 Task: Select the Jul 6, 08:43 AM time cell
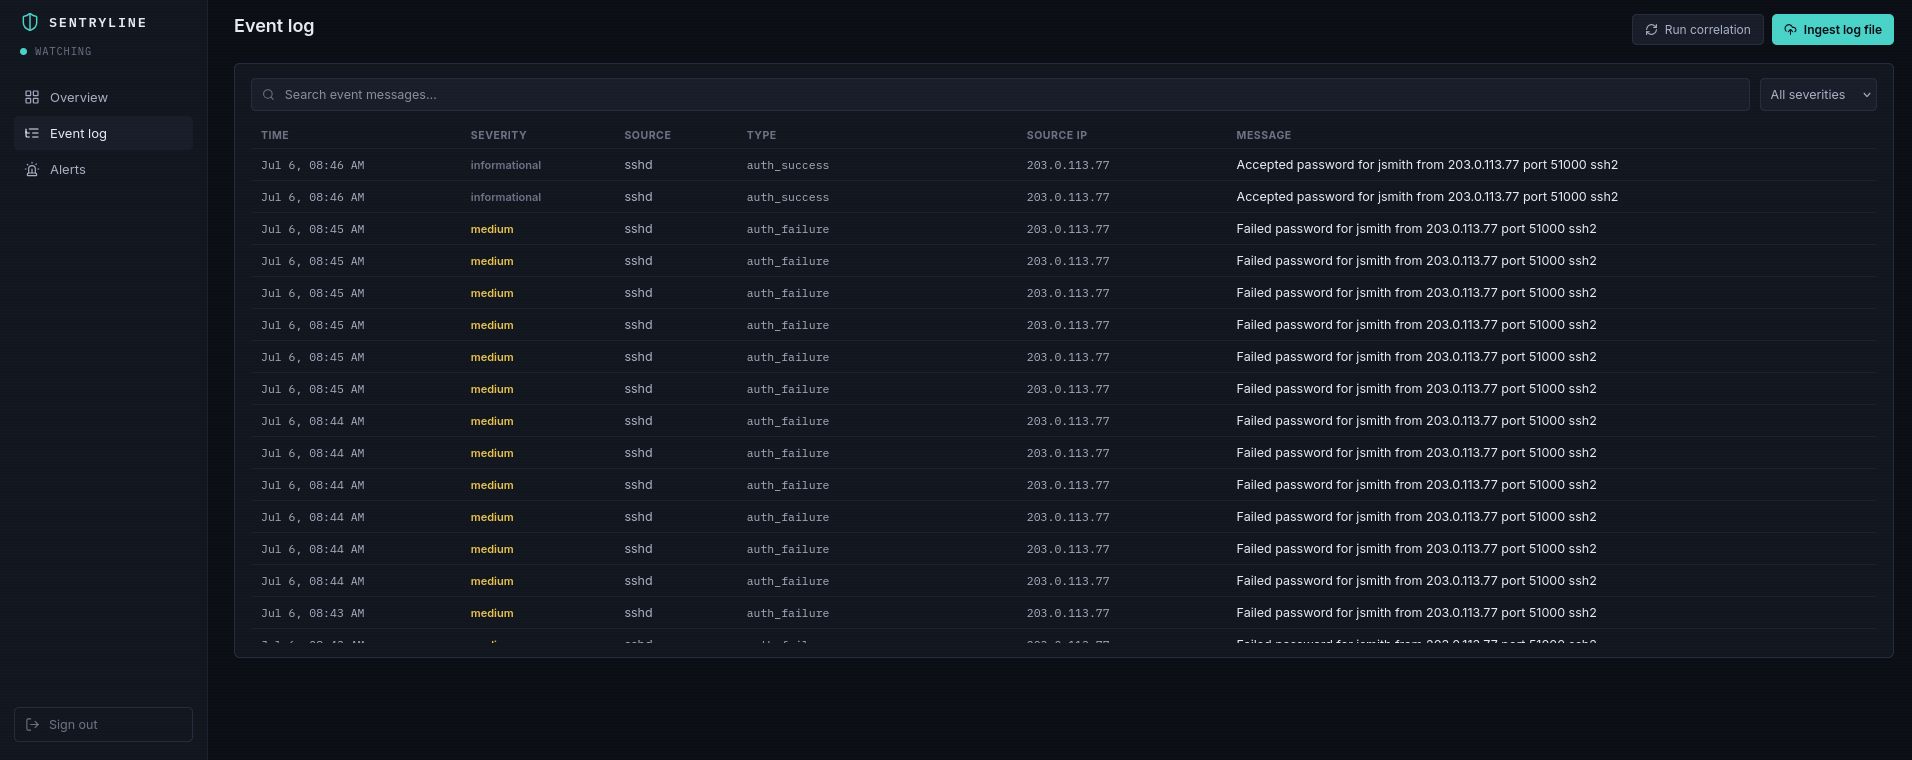pos(313,613)
